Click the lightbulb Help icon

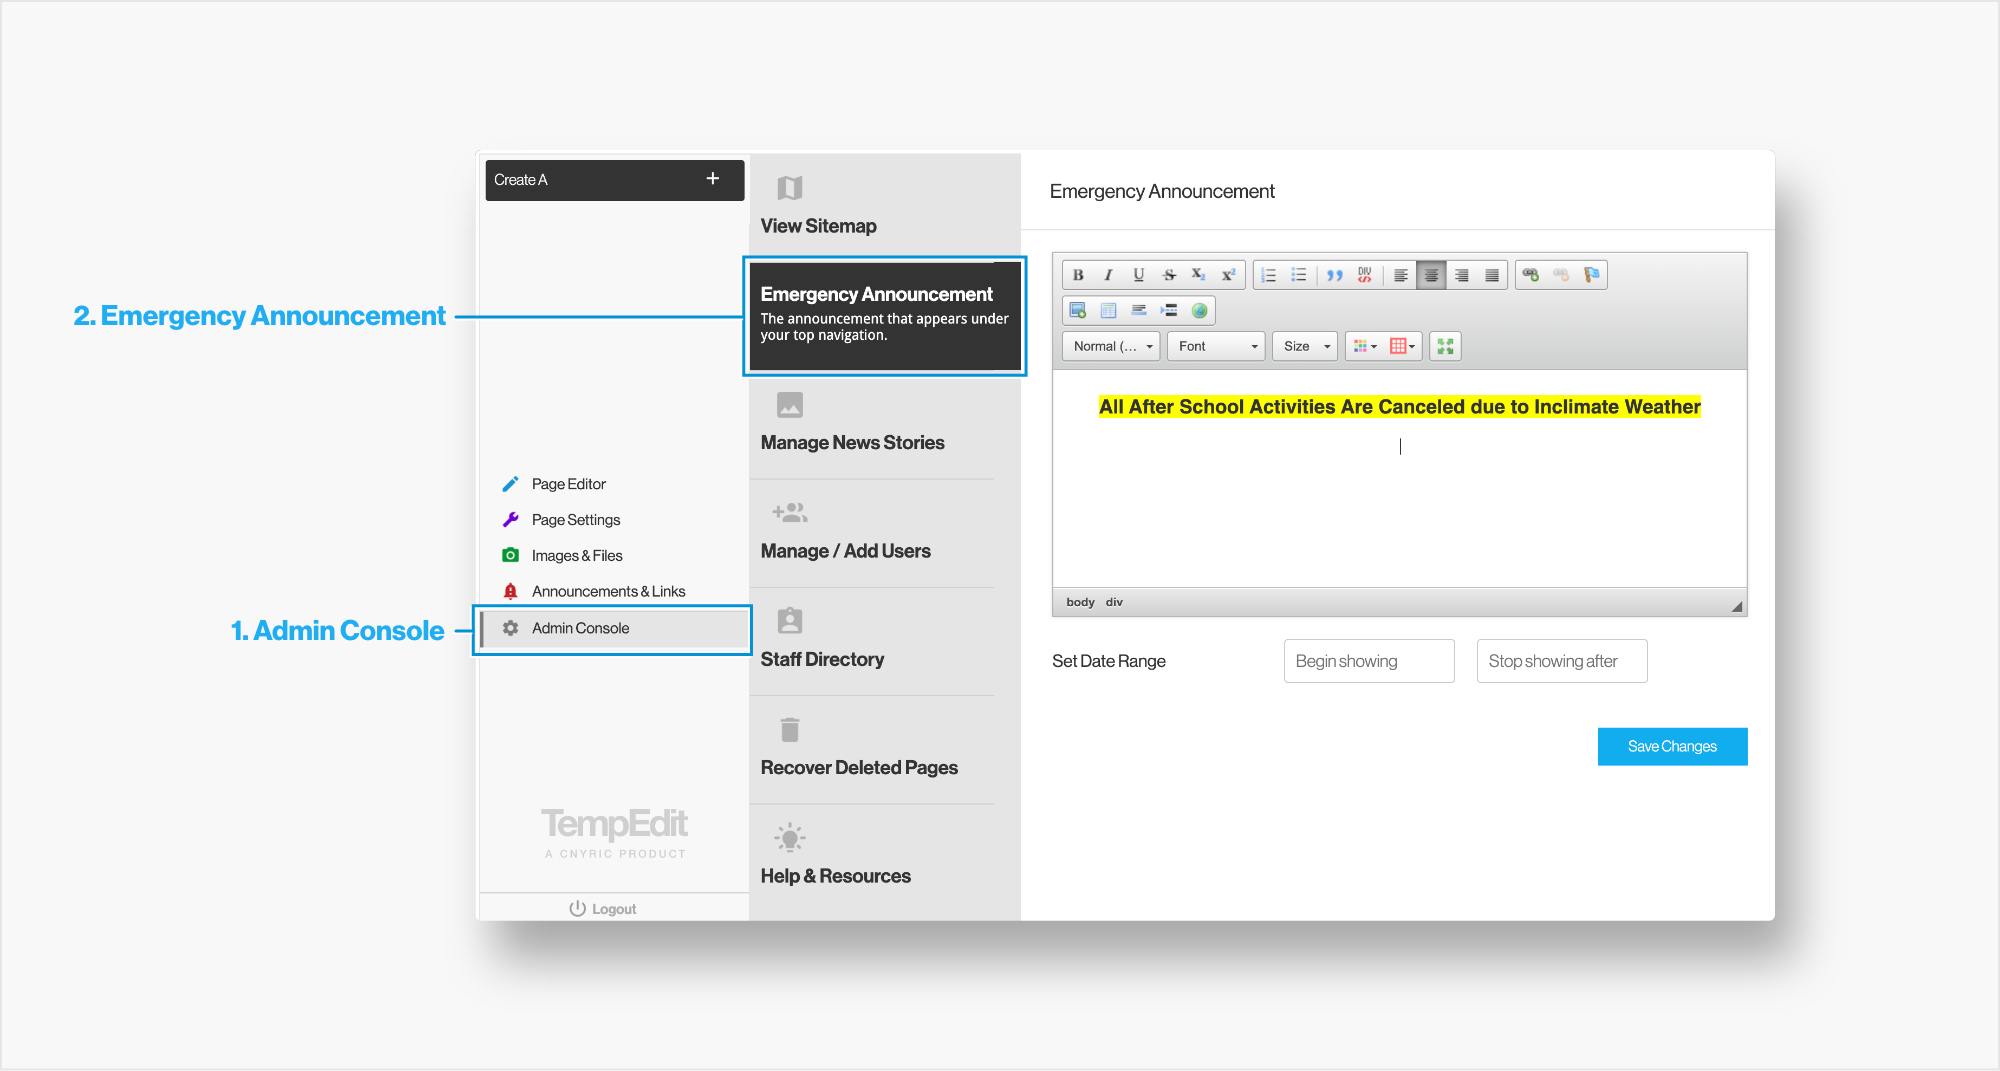790,838
